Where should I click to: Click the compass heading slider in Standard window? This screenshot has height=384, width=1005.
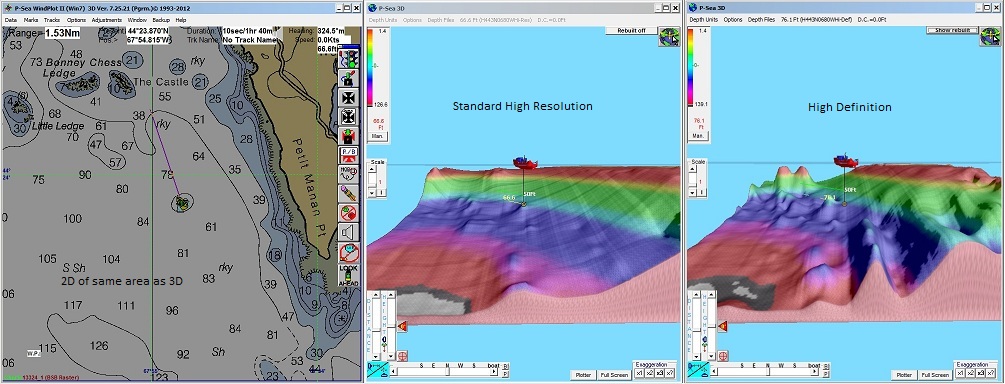click(x=445, y=371)
